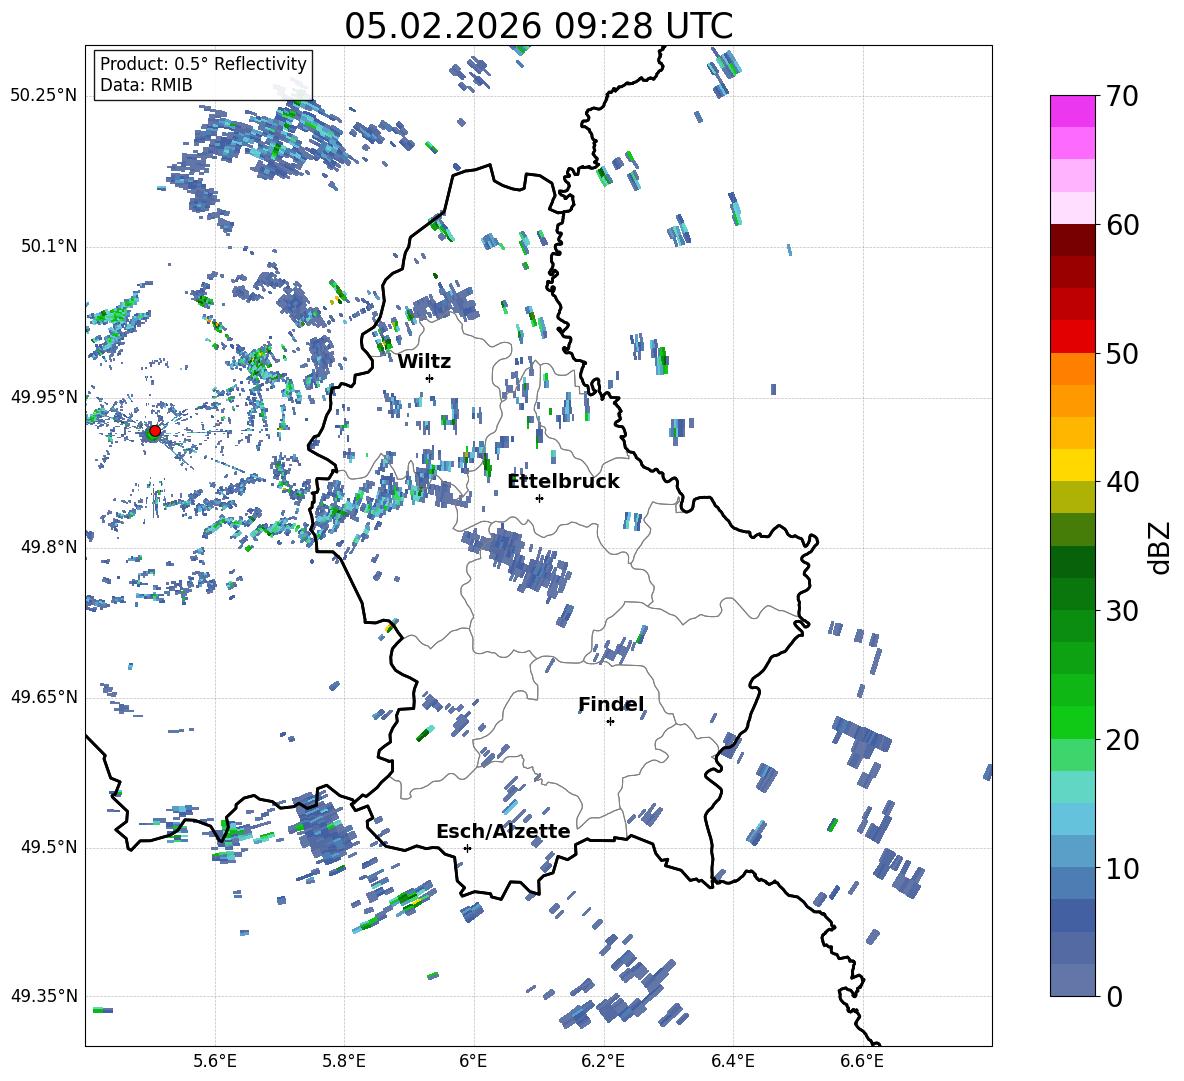This screenshot has width=1184, height=1081.
Task: Pick the dark maroon swatch just below 60
Action: tap(1073, 240)
